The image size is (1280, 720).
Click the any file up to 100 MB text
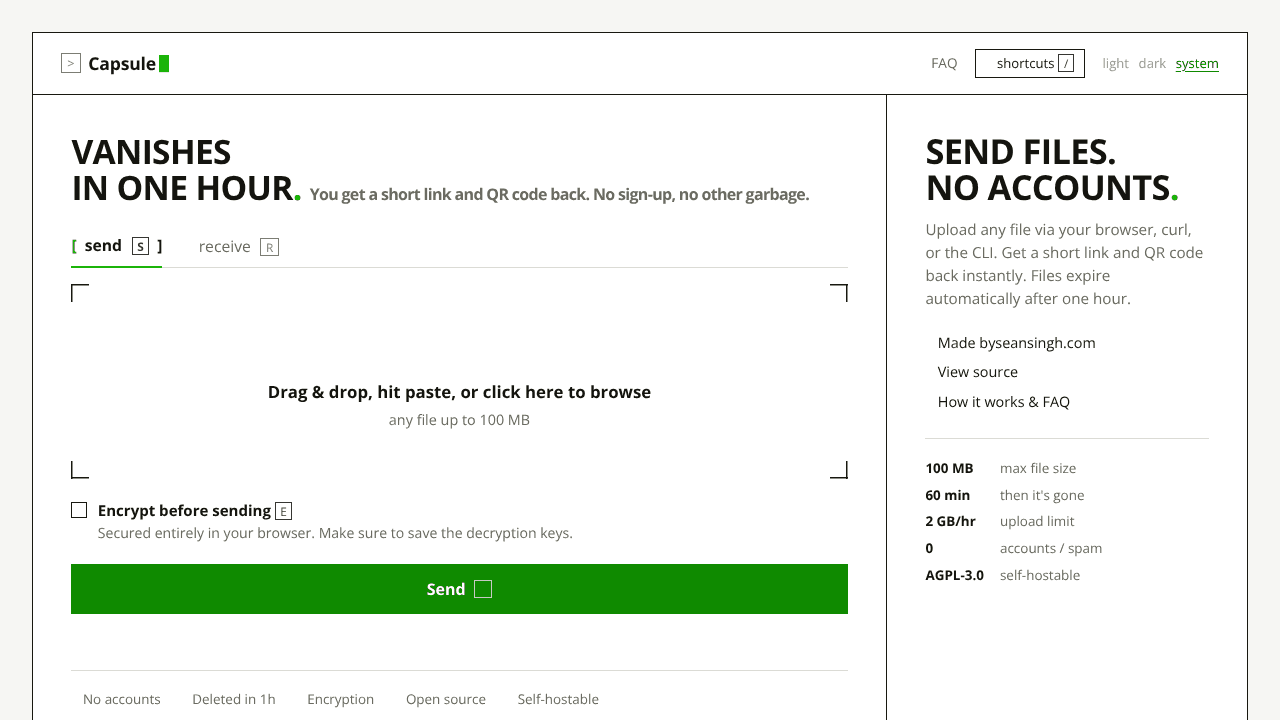(x=459, y=420)
